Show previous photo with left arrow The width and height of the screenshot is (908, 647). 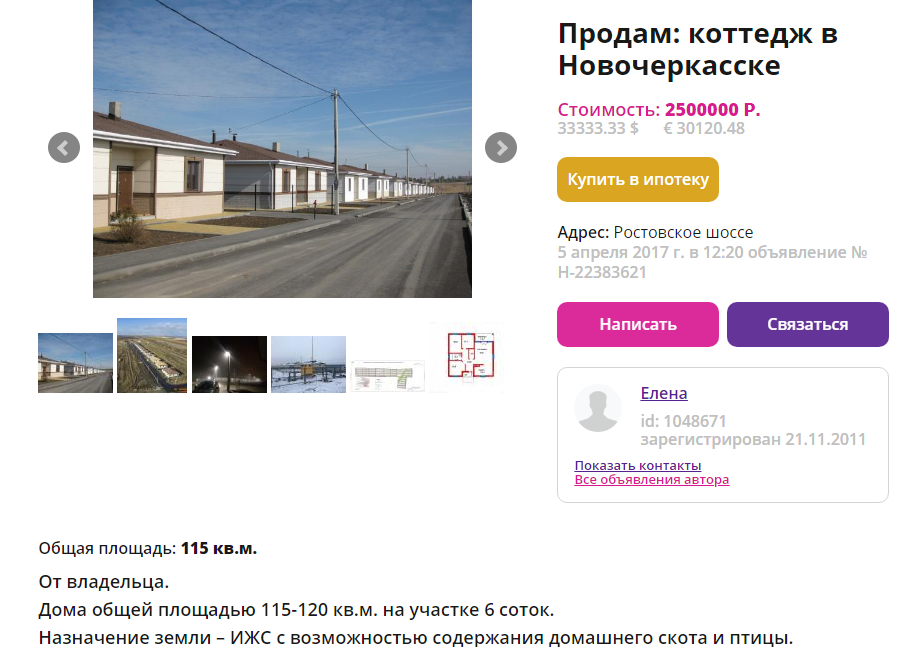(64, 148)
